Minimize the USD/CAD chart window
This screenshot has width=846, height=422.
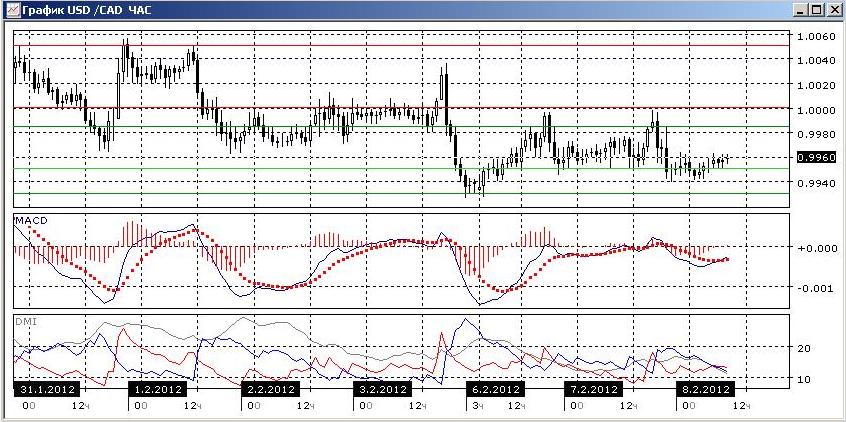801,10
